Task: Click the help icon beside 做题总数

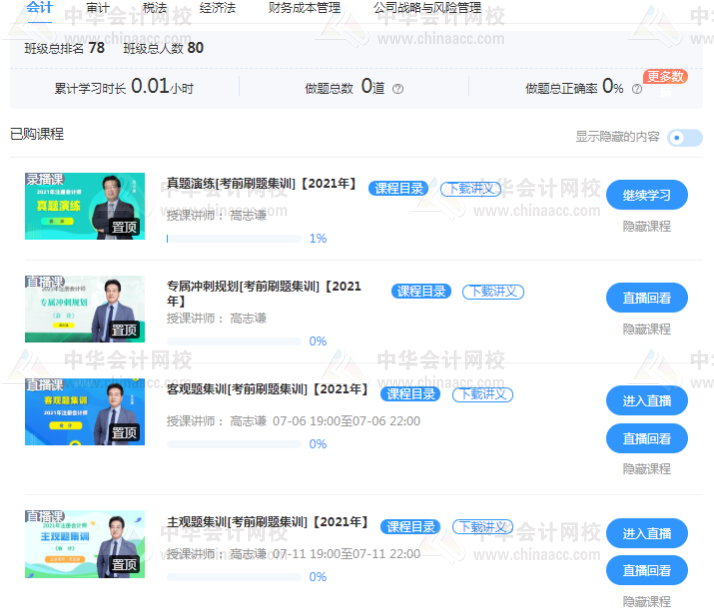Action: tap(398, 89)
